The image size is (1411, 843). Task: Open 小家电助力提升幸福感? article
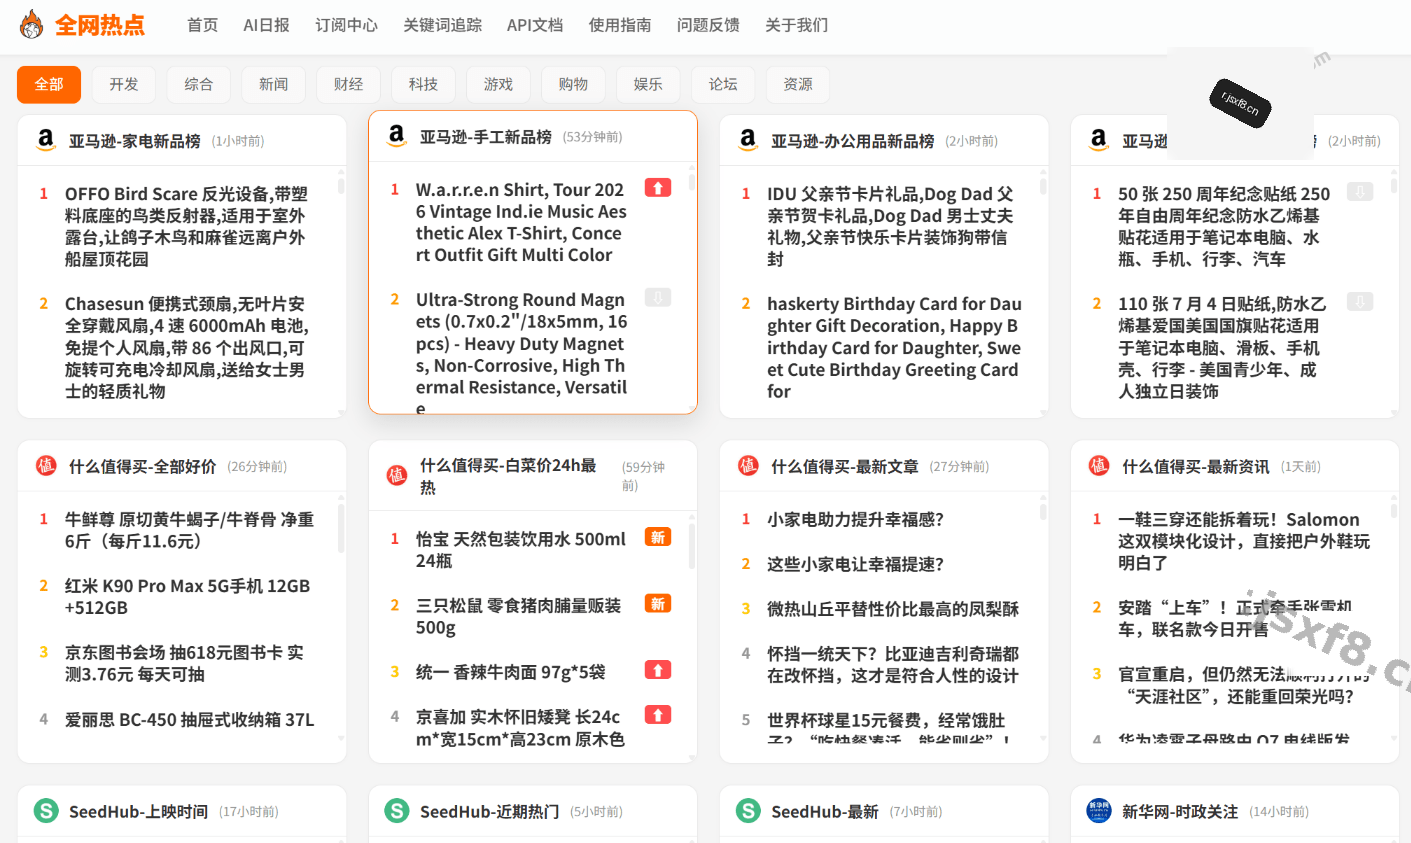coord(856,519)
